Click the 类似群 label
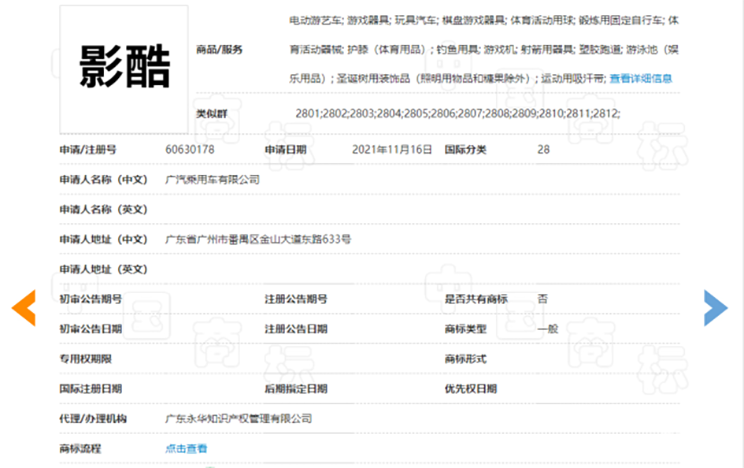Viewport: 744px width, 468px height. 212,114
